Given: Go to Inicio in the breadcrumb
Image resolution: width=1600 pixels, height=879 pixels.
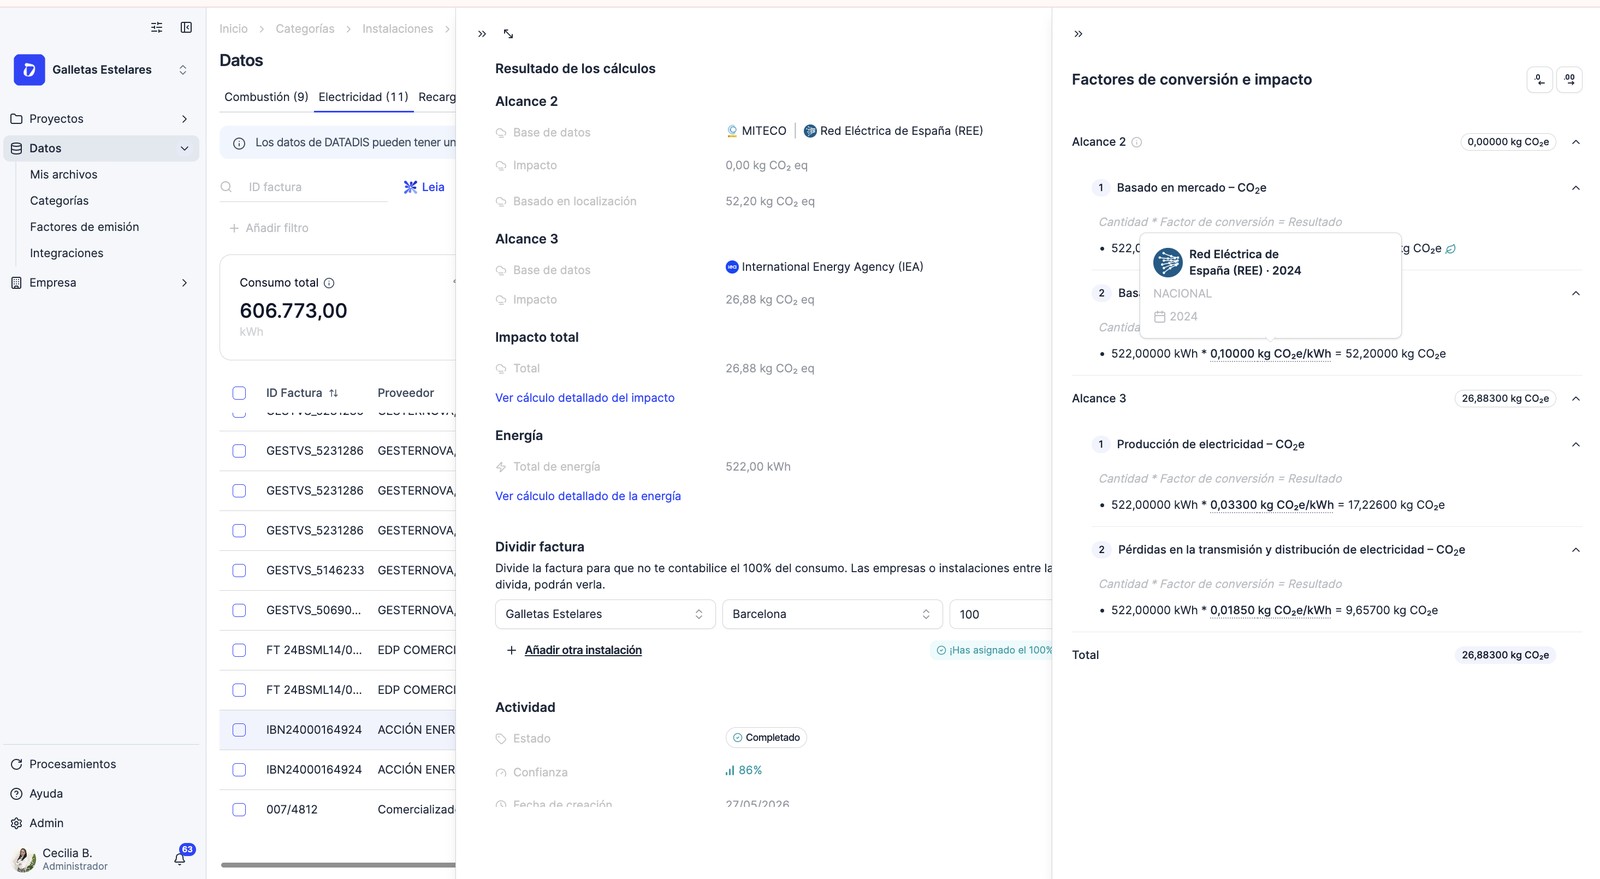Looking at the screenshot, I should (x=233, y=29).
